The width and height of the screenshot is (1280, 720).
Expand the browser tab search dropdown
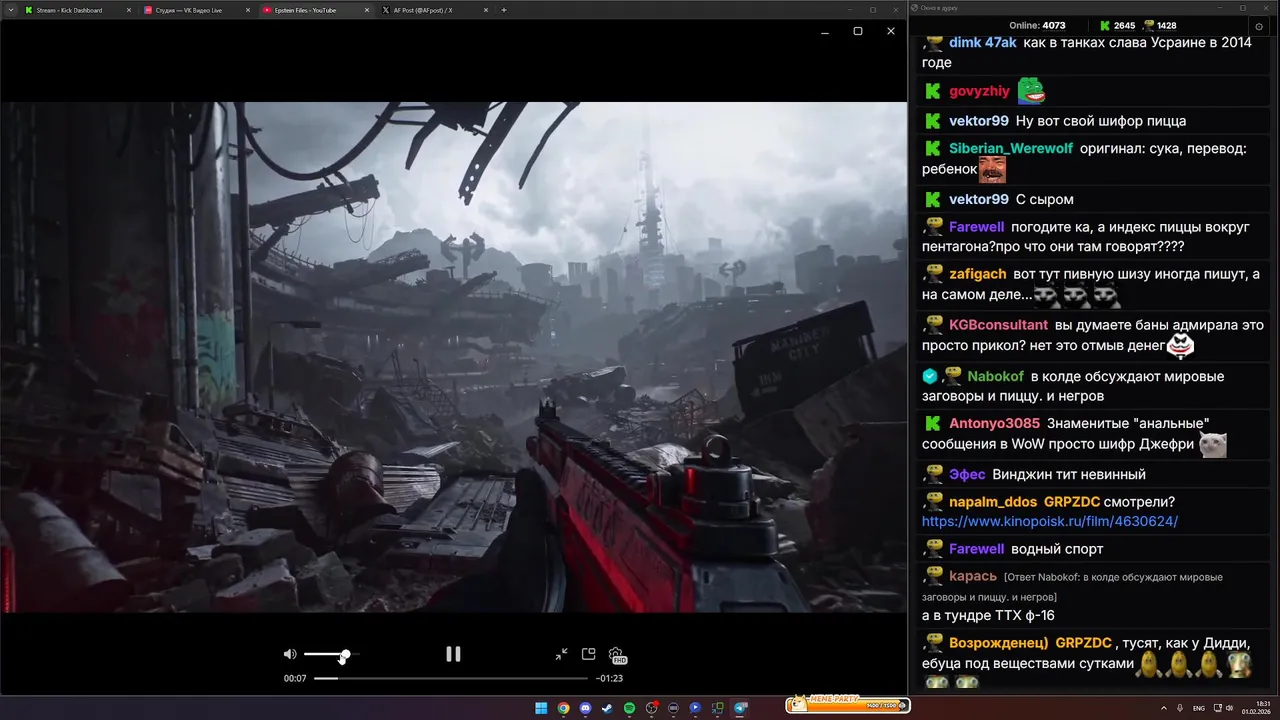point(9,10)
